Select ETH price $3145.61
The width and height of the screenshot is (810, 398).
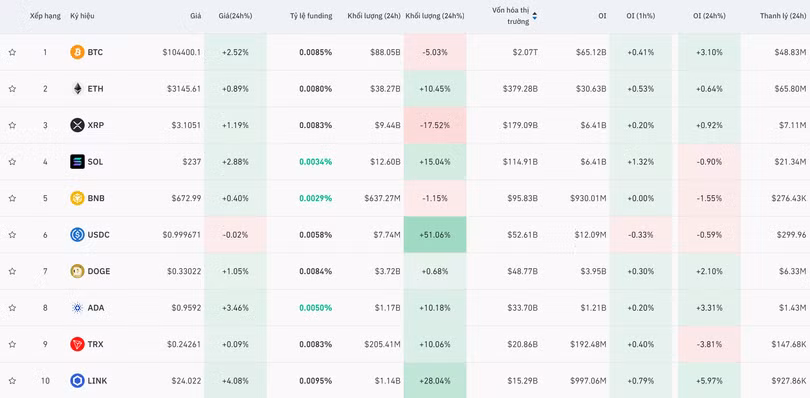pyautogui.click(x=184, y=89)
